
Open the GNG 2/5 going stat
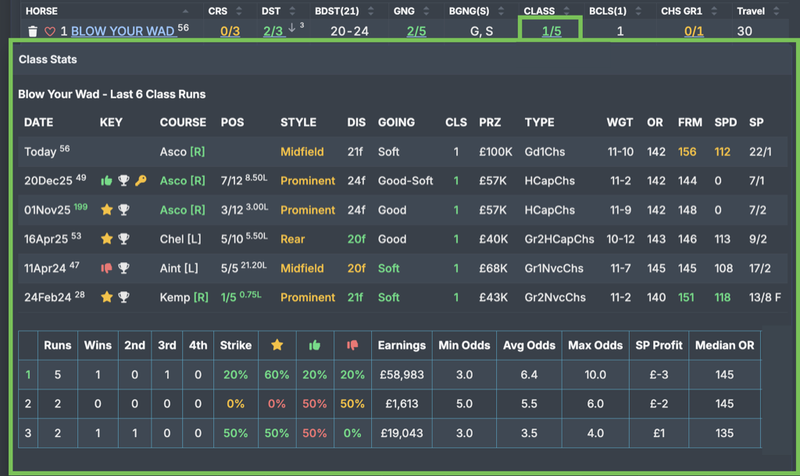[415, 31]
